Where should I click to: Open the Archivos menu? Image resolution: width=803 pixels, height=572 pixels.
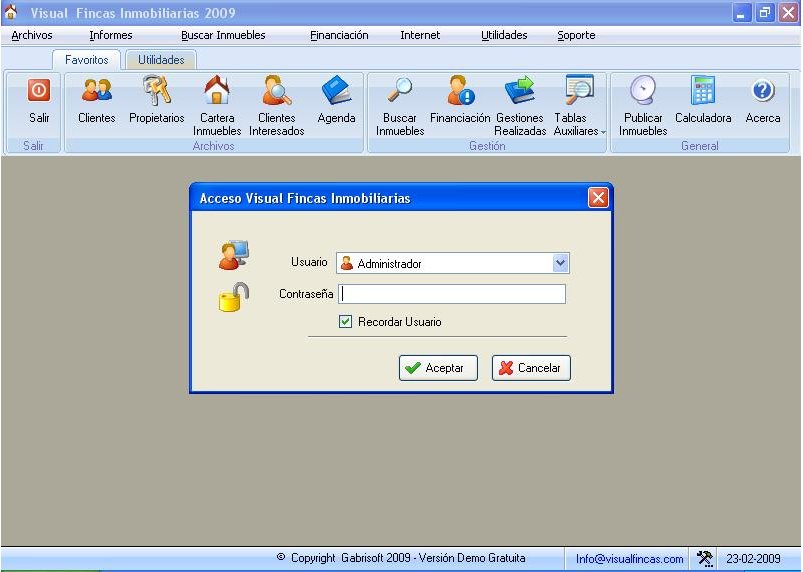pos(32,35)
